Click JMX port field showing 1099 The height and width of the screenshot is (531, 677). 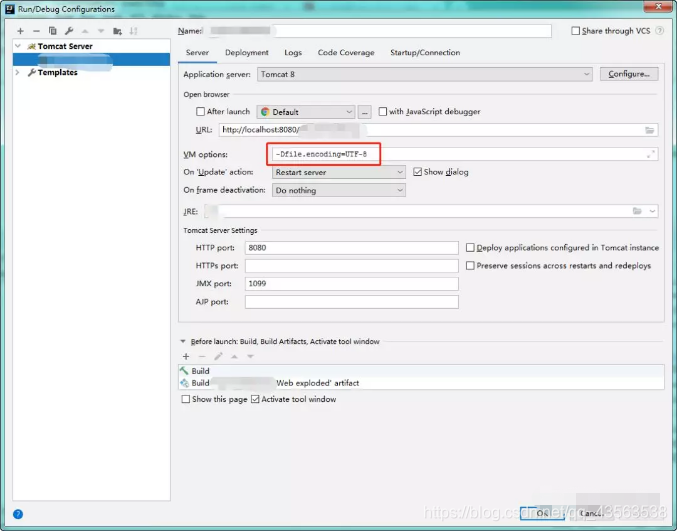(x=351, y=284)
